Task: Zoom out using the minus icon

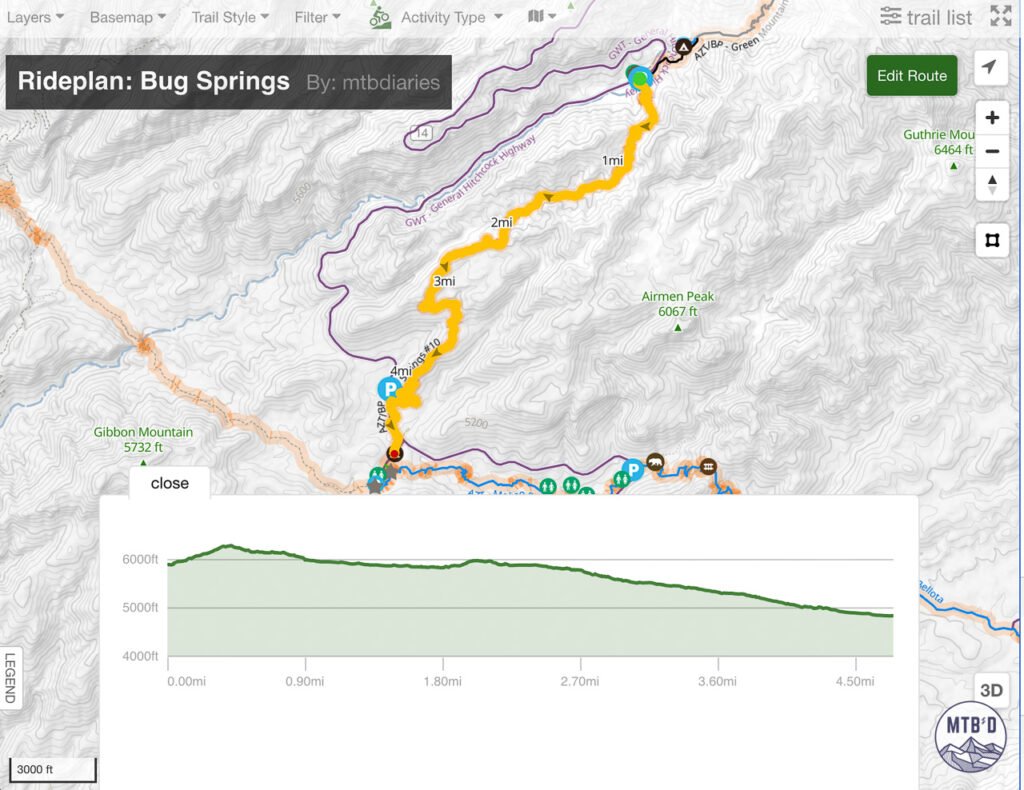Action: click(x=991, y=152)
